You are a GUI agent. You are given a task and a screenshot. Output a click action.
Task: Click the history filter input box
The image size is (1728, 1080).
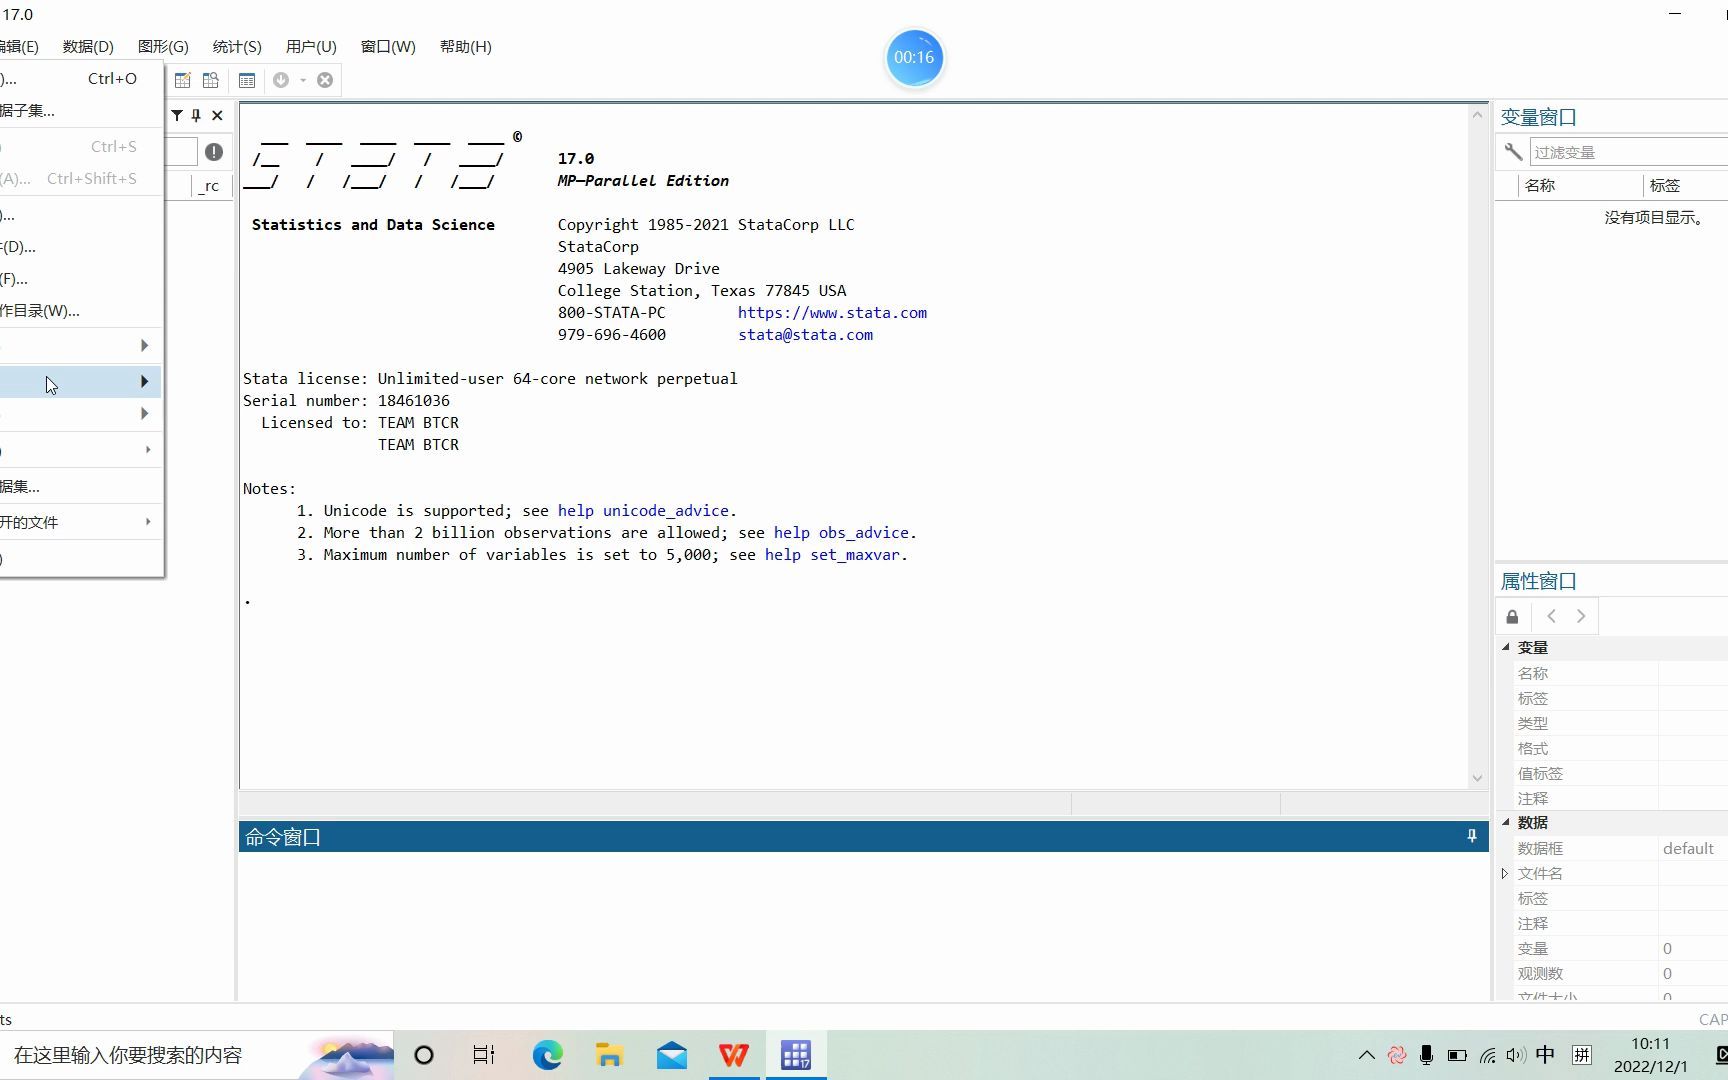(182, 152)
